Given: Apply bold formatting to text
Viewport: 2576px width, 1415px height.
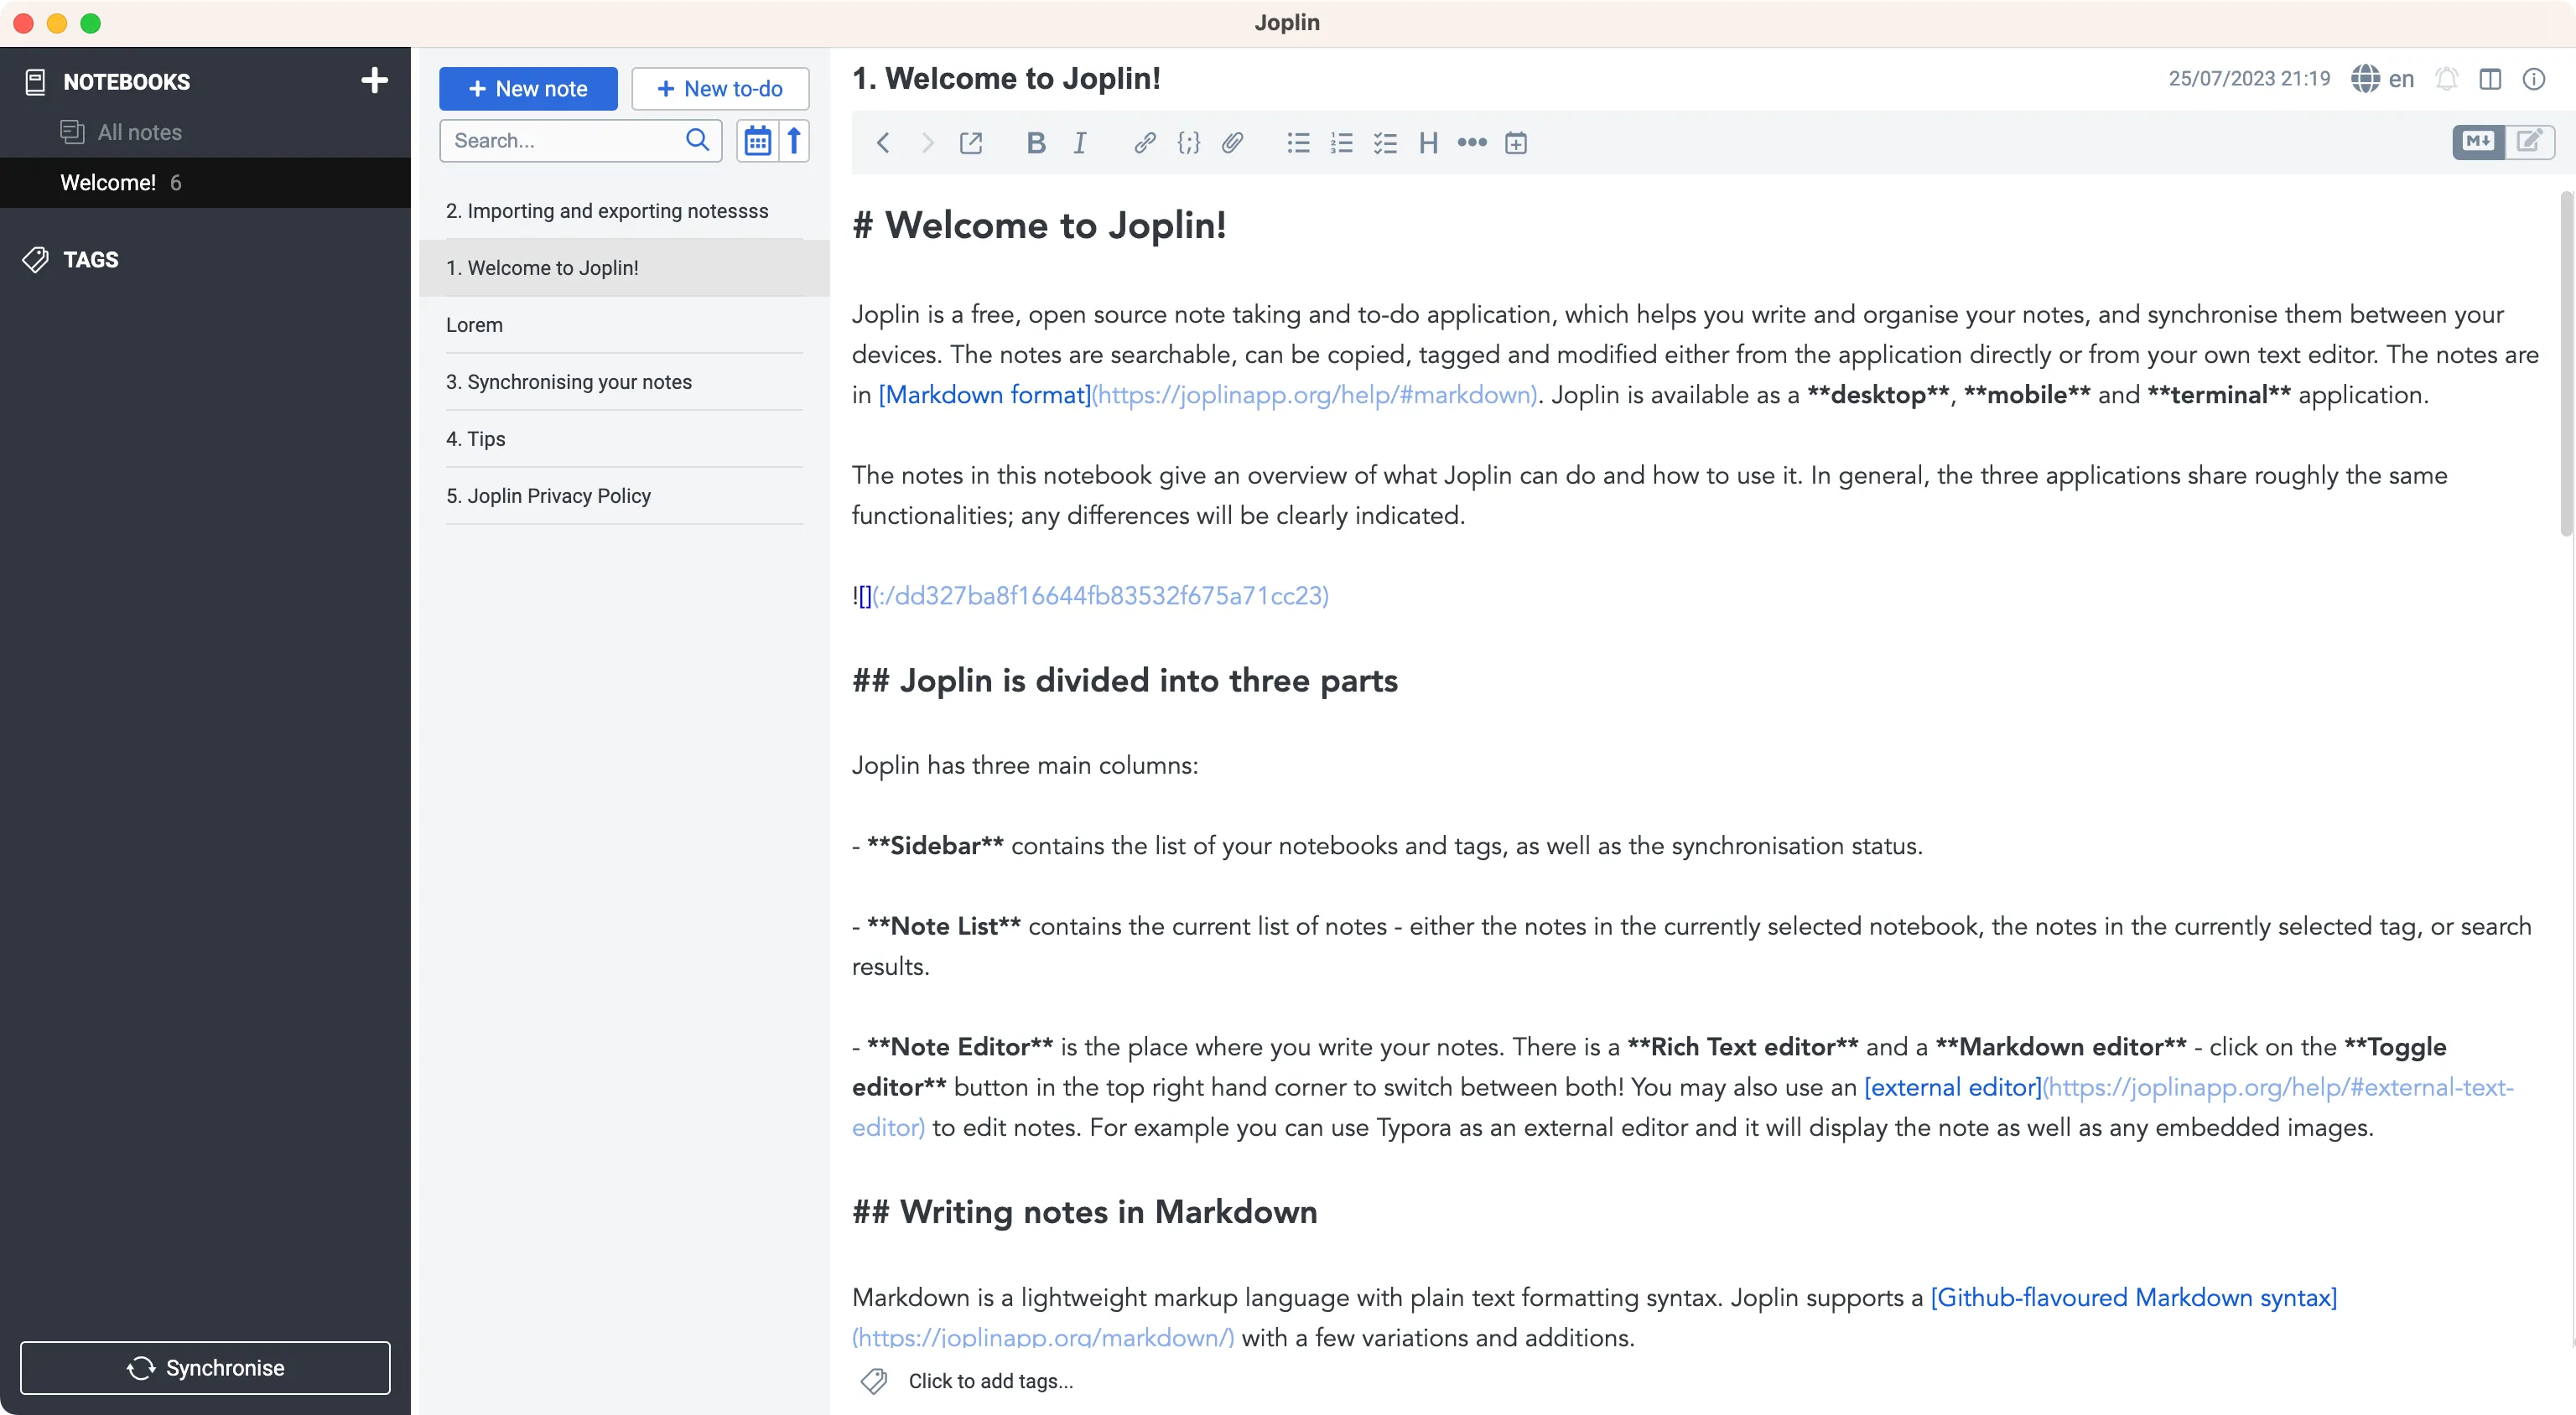Looking at the screenshot, I should coord(1036,142).
